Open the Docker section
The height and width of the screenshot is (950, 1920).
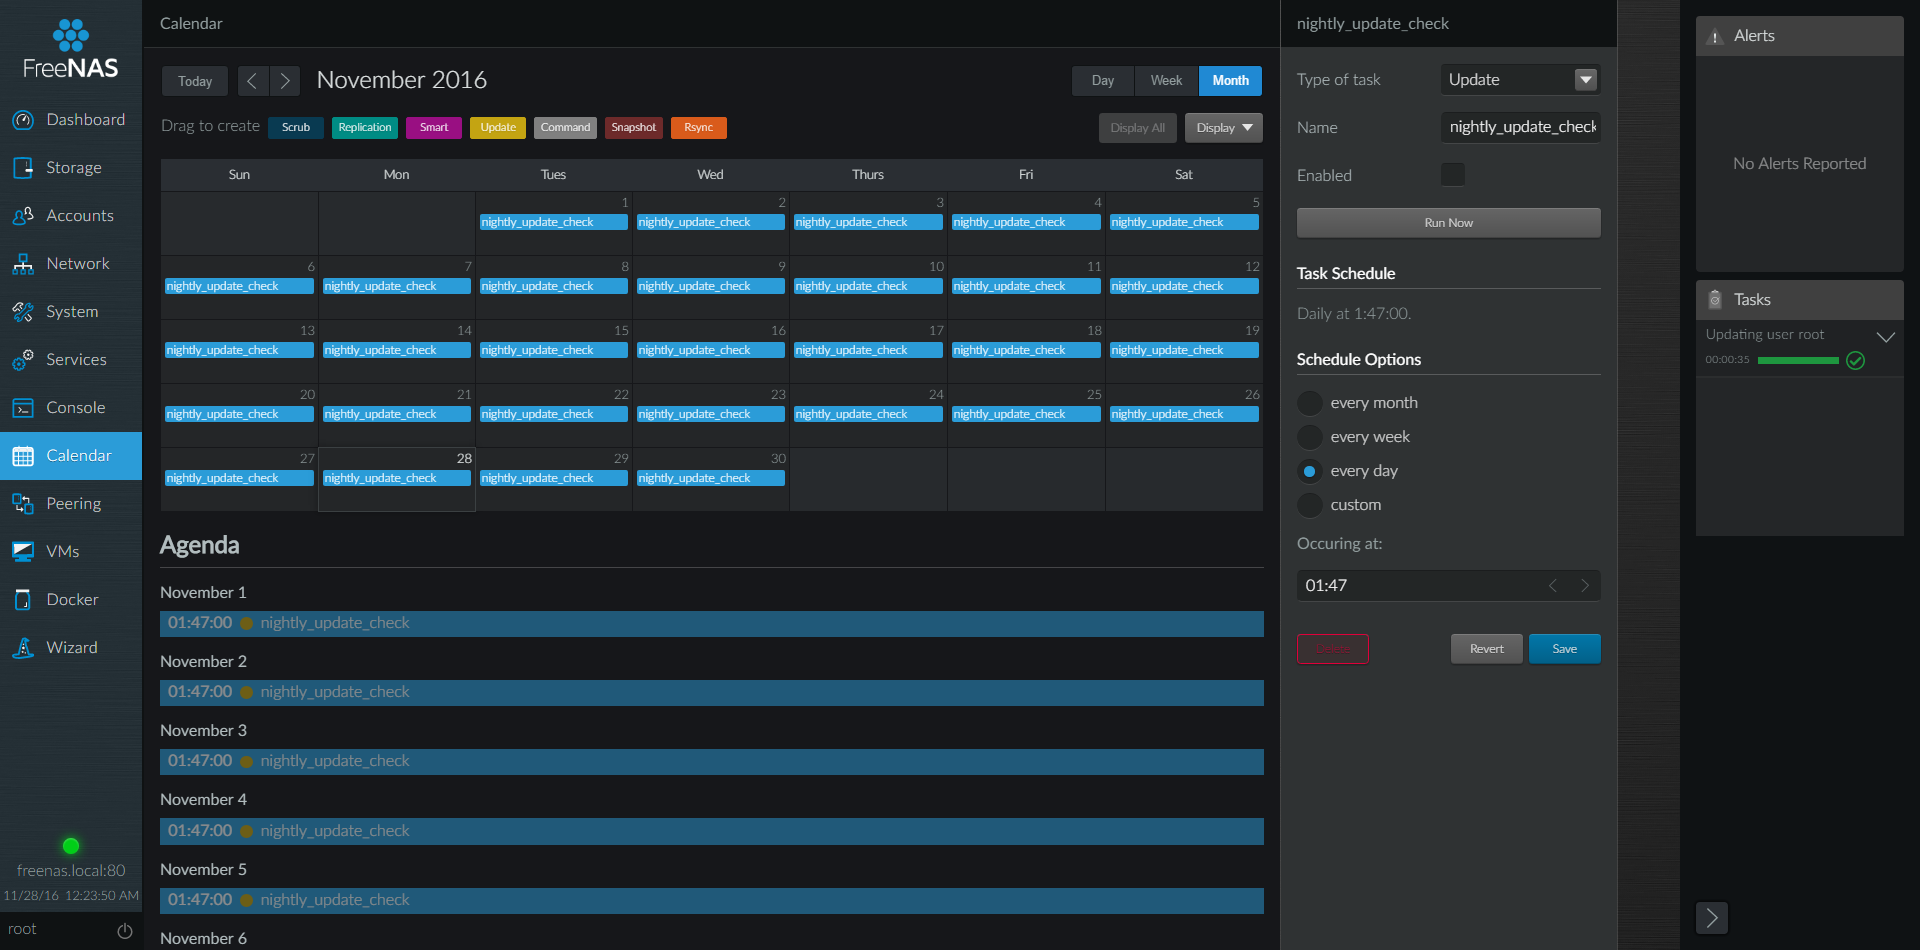pos(70,599)
